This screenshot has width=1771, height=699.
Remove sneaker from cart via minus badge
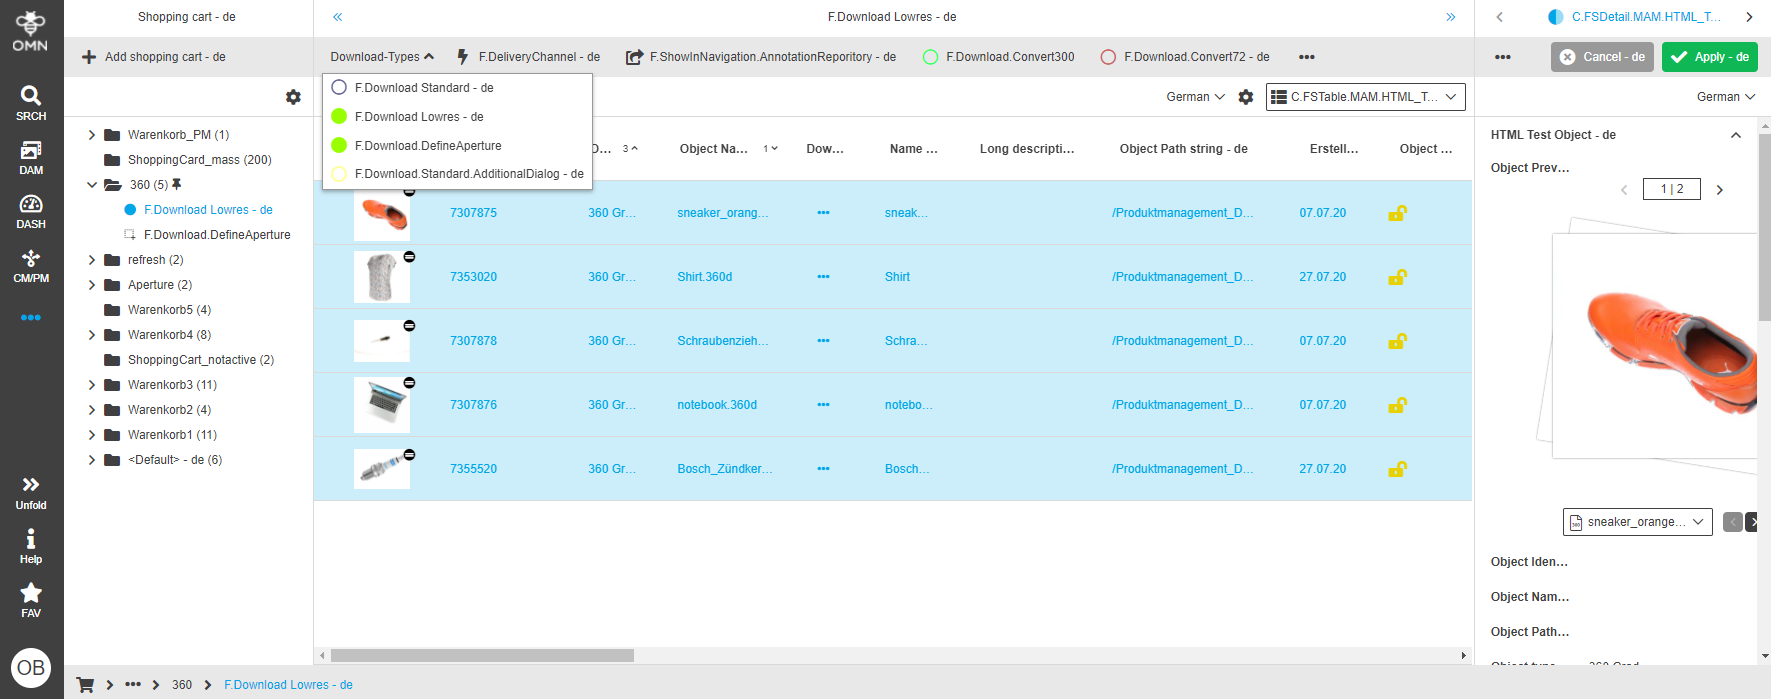coord(409,191)
